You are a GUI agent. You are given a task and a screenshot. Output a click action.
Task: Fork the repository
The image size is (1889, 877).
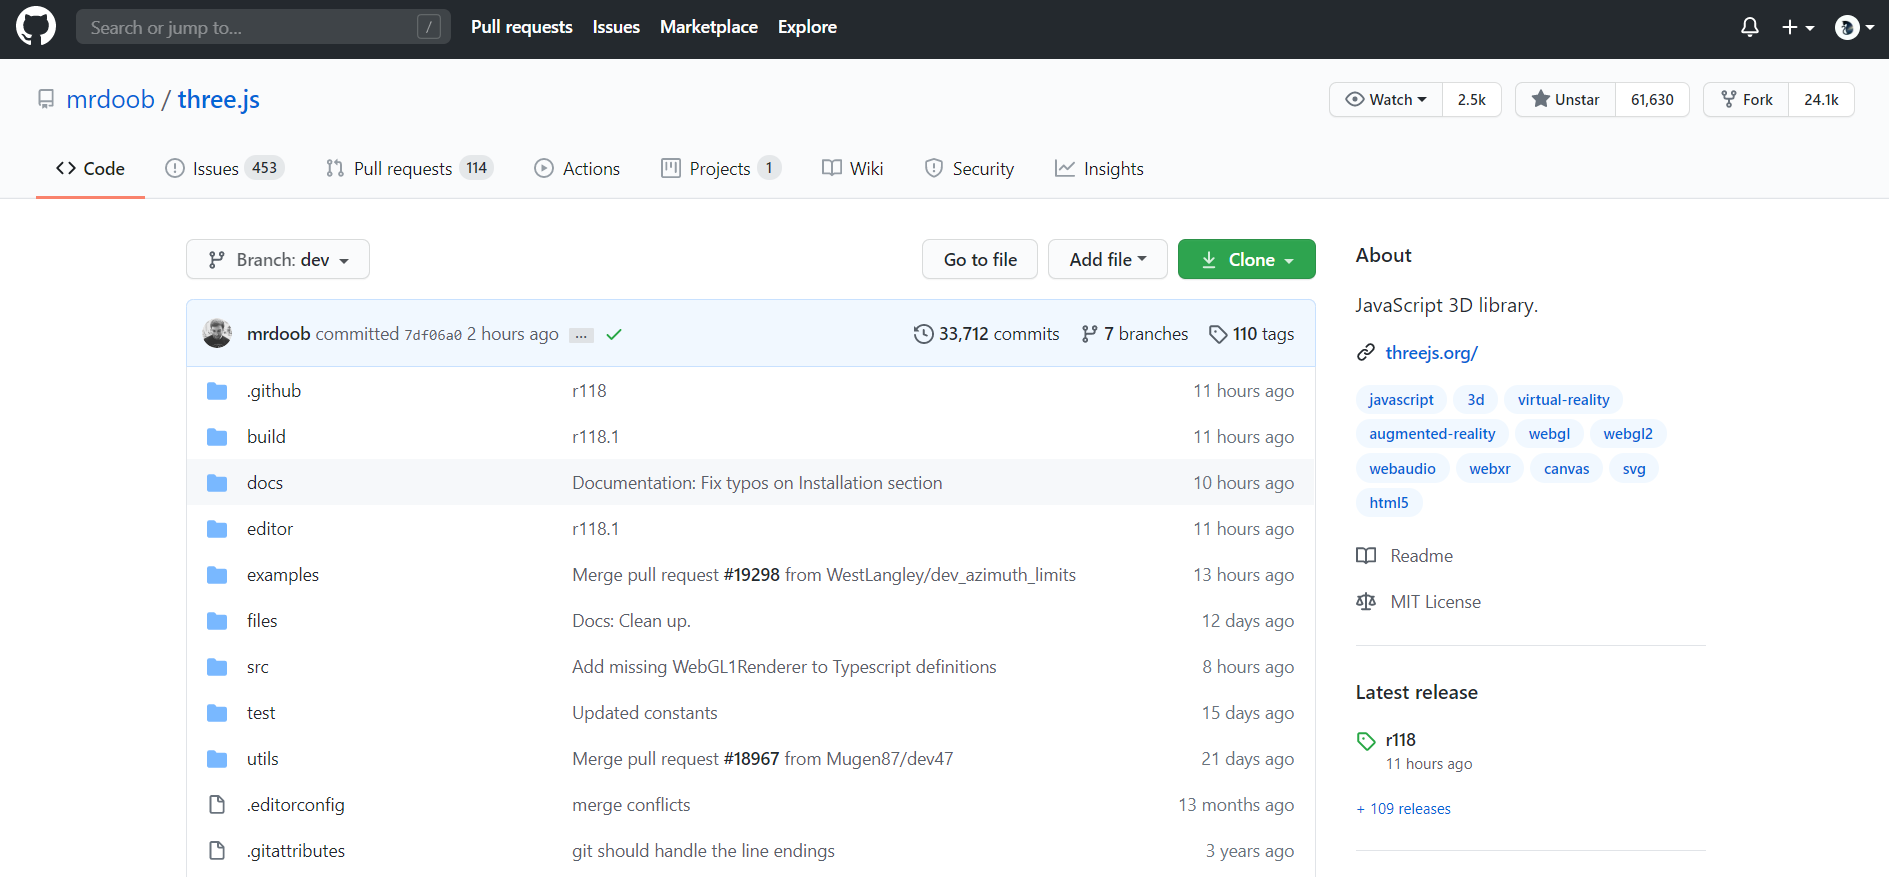[1746, 99]
